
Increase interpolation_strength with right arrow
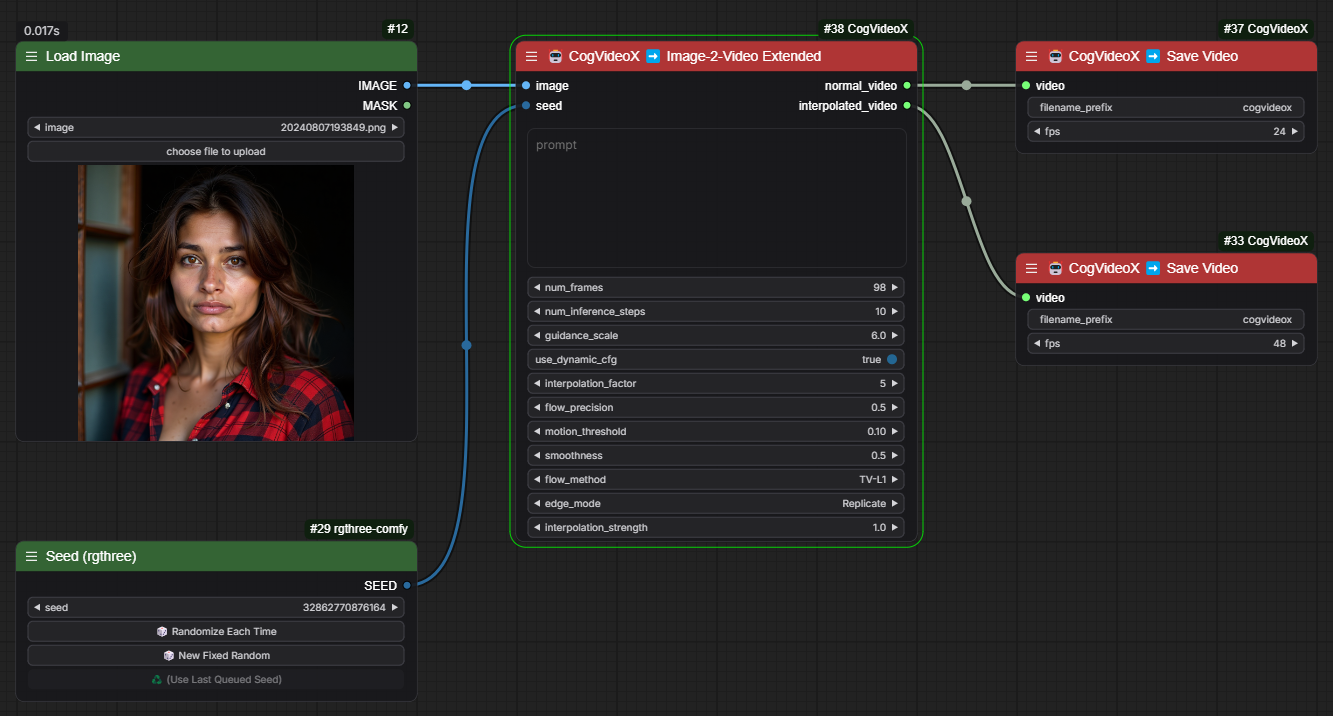tap(895, 528)
